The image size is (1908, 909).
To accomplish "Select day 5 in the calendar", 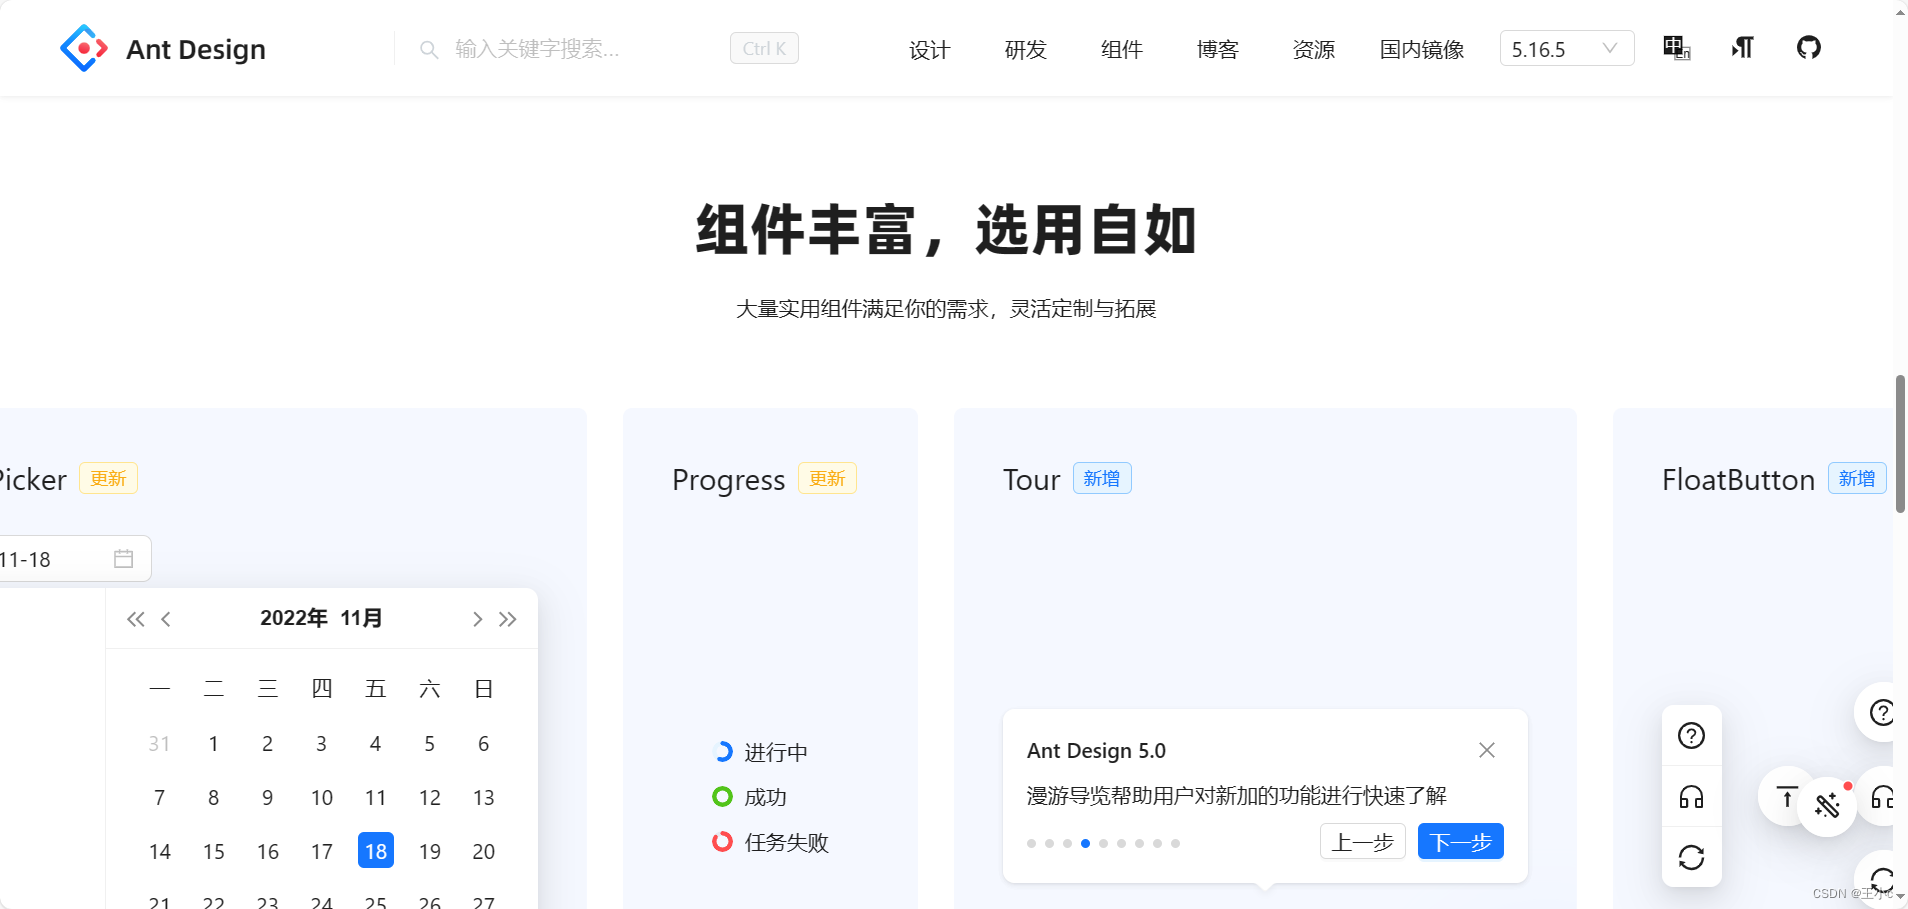I will point(430,743).
